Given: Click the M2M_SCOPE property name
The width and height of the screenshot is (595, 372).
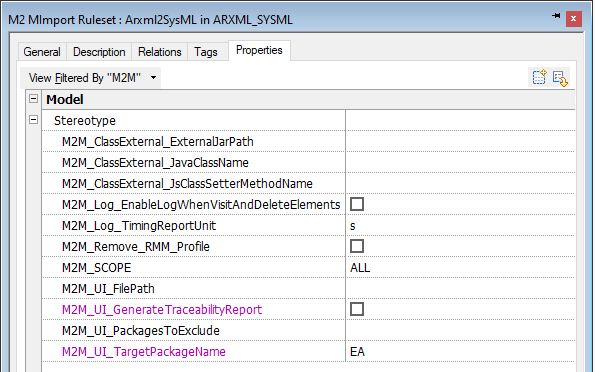Looking at the screenshot, I should (x=96, y=268).
